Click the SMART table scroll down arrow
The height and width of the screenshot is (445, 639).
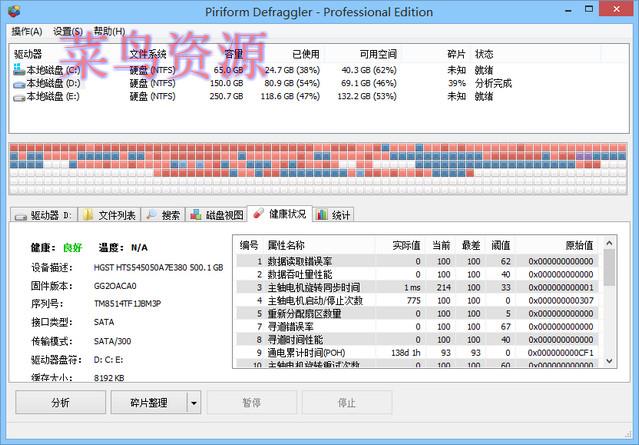pos(609,361)
